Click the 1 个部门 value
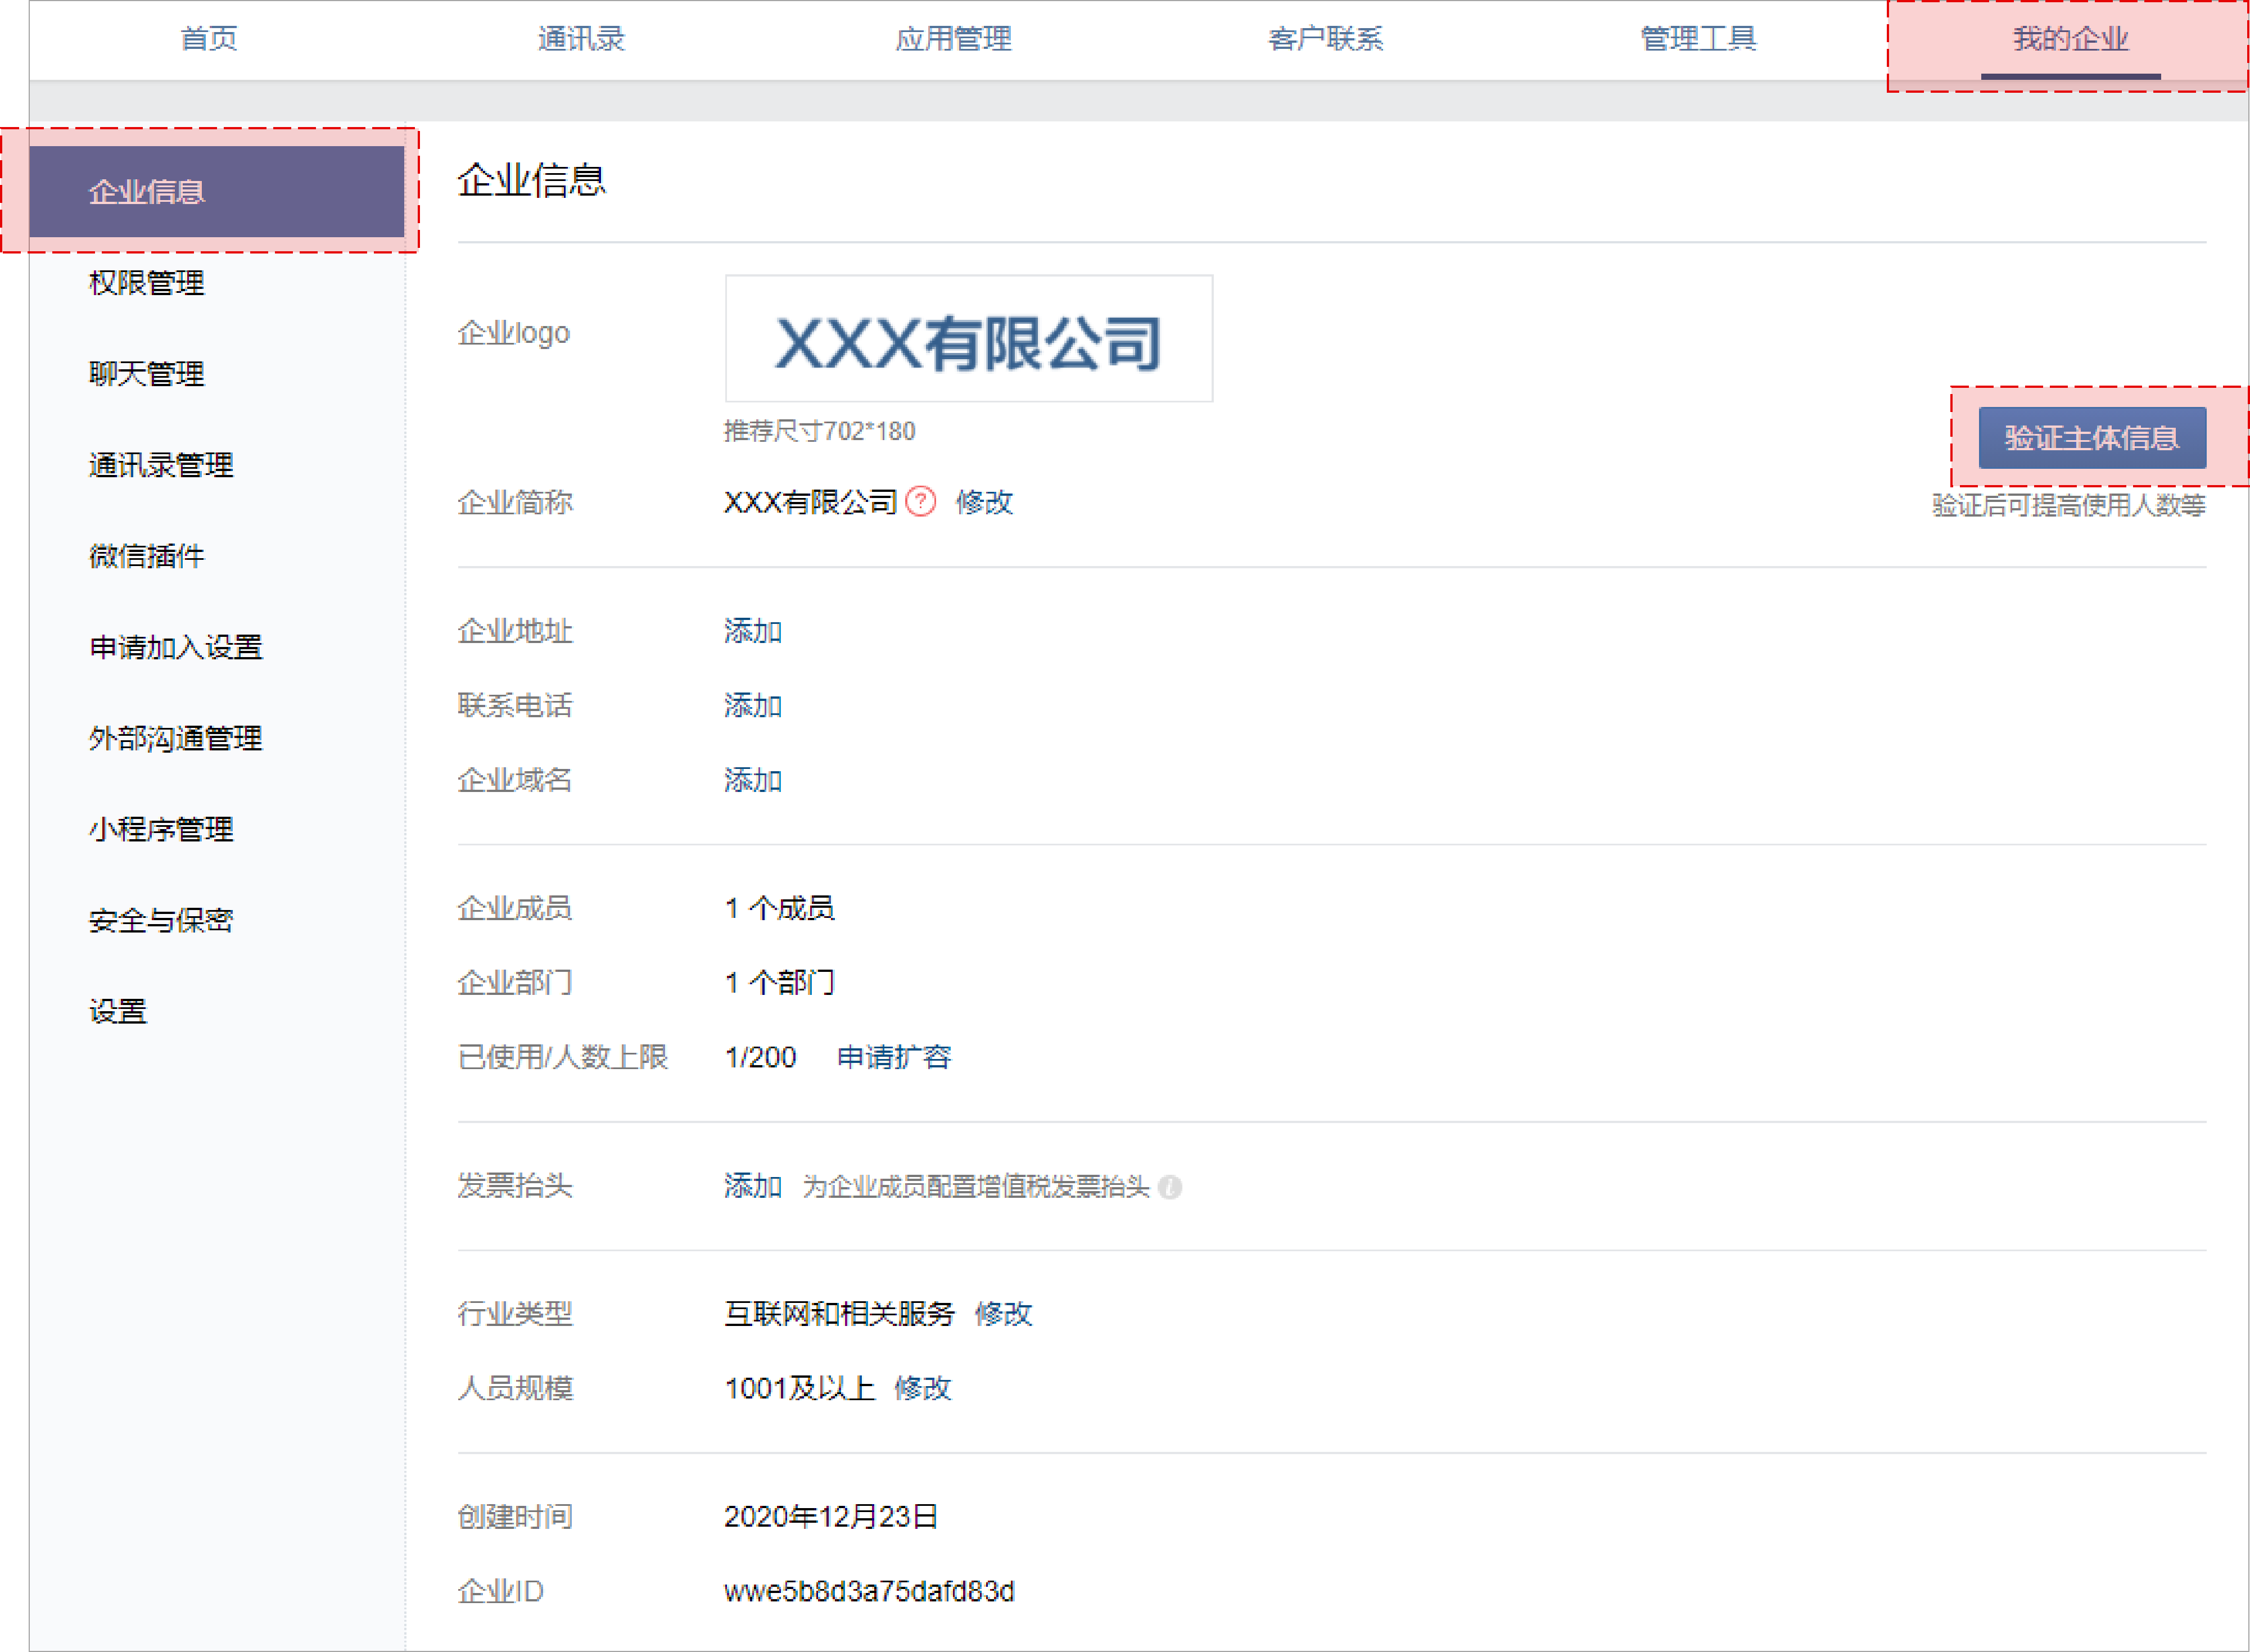2250x1652 pixels. click(x=779, y=982)
